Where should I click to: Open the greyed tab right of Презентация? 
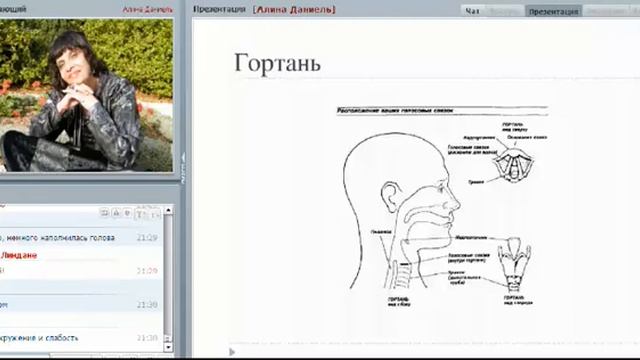[x=606, y=11]
